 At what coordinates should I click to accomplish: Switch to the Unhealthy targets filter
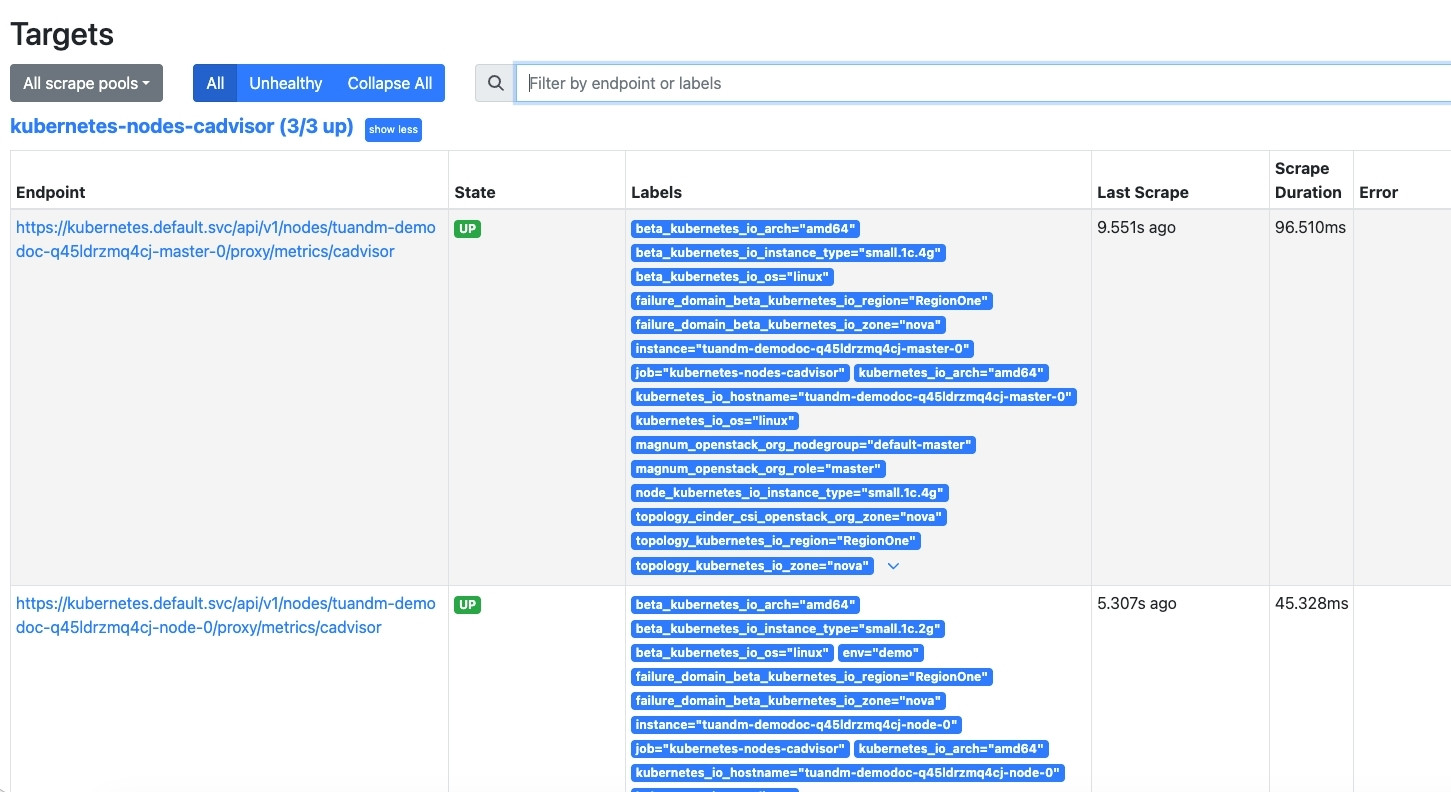(285, 83)
